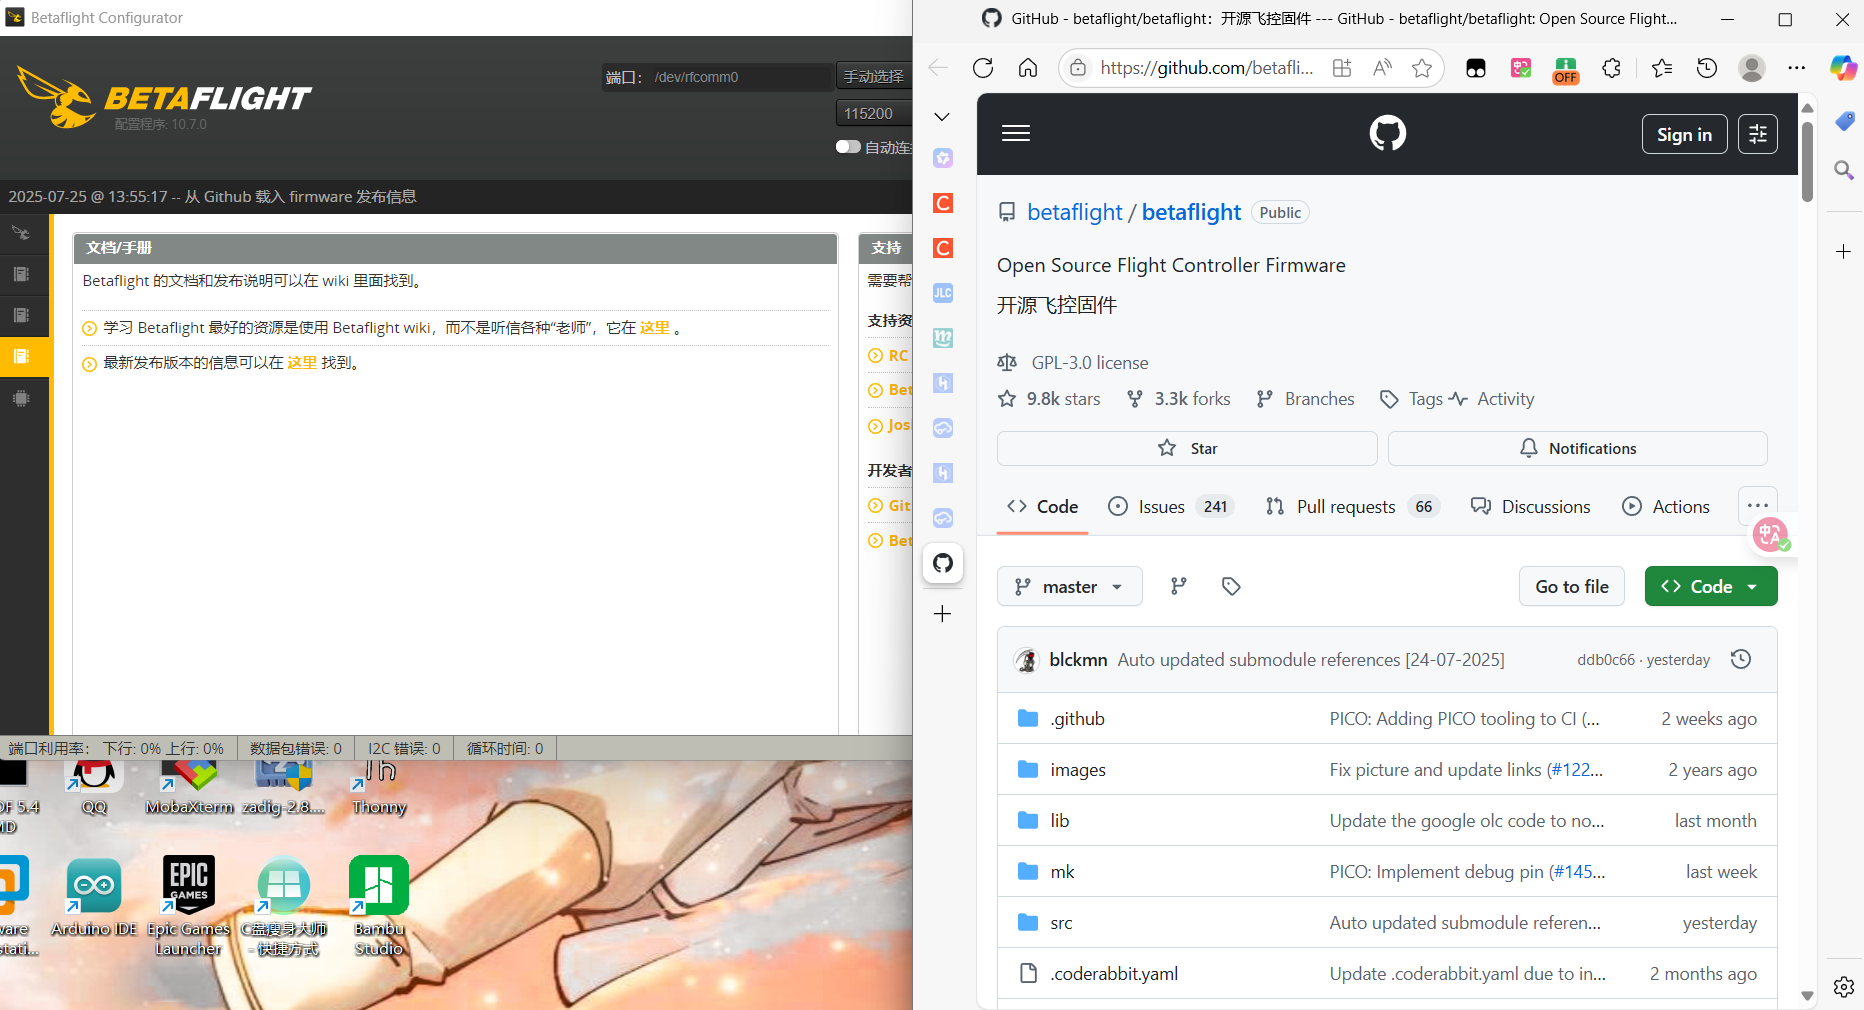Open the Branches link
Image resolution: width=1864 pixels, height=1010 pixels.
[x=1305, y=399]
